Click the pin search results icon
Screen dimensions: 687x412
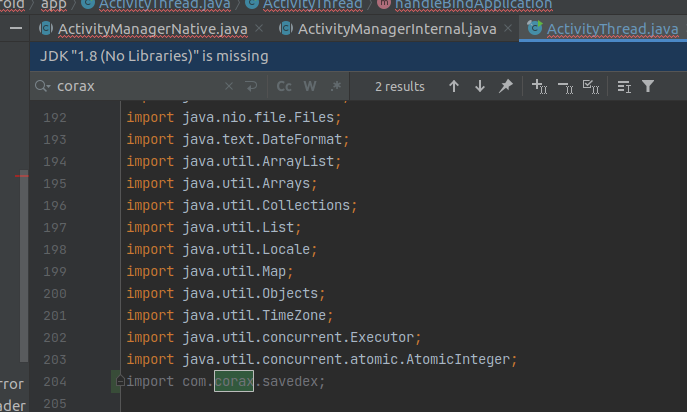[x=506, y=87]
